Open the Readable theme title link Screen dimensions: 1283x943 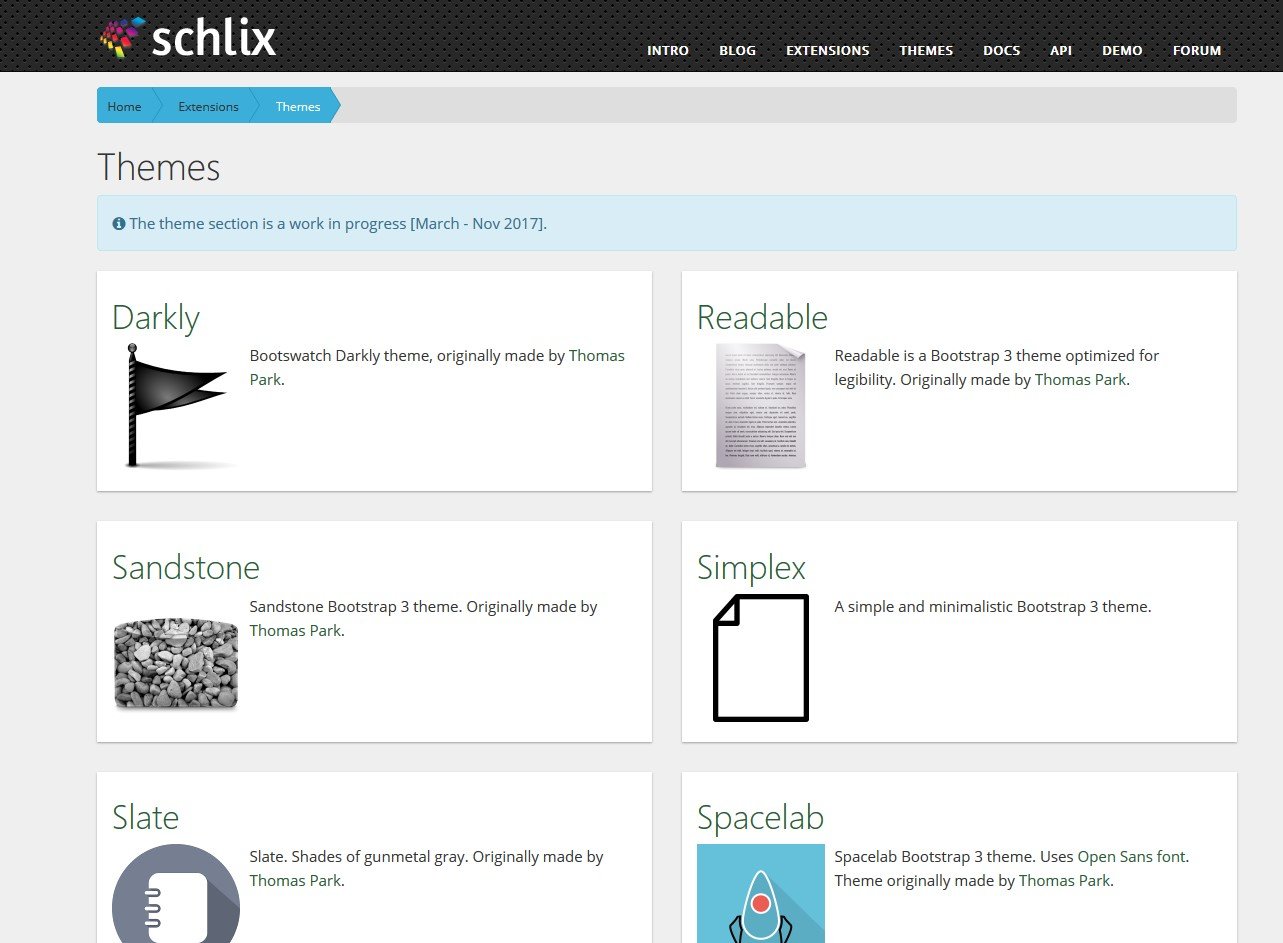point(762,317)
